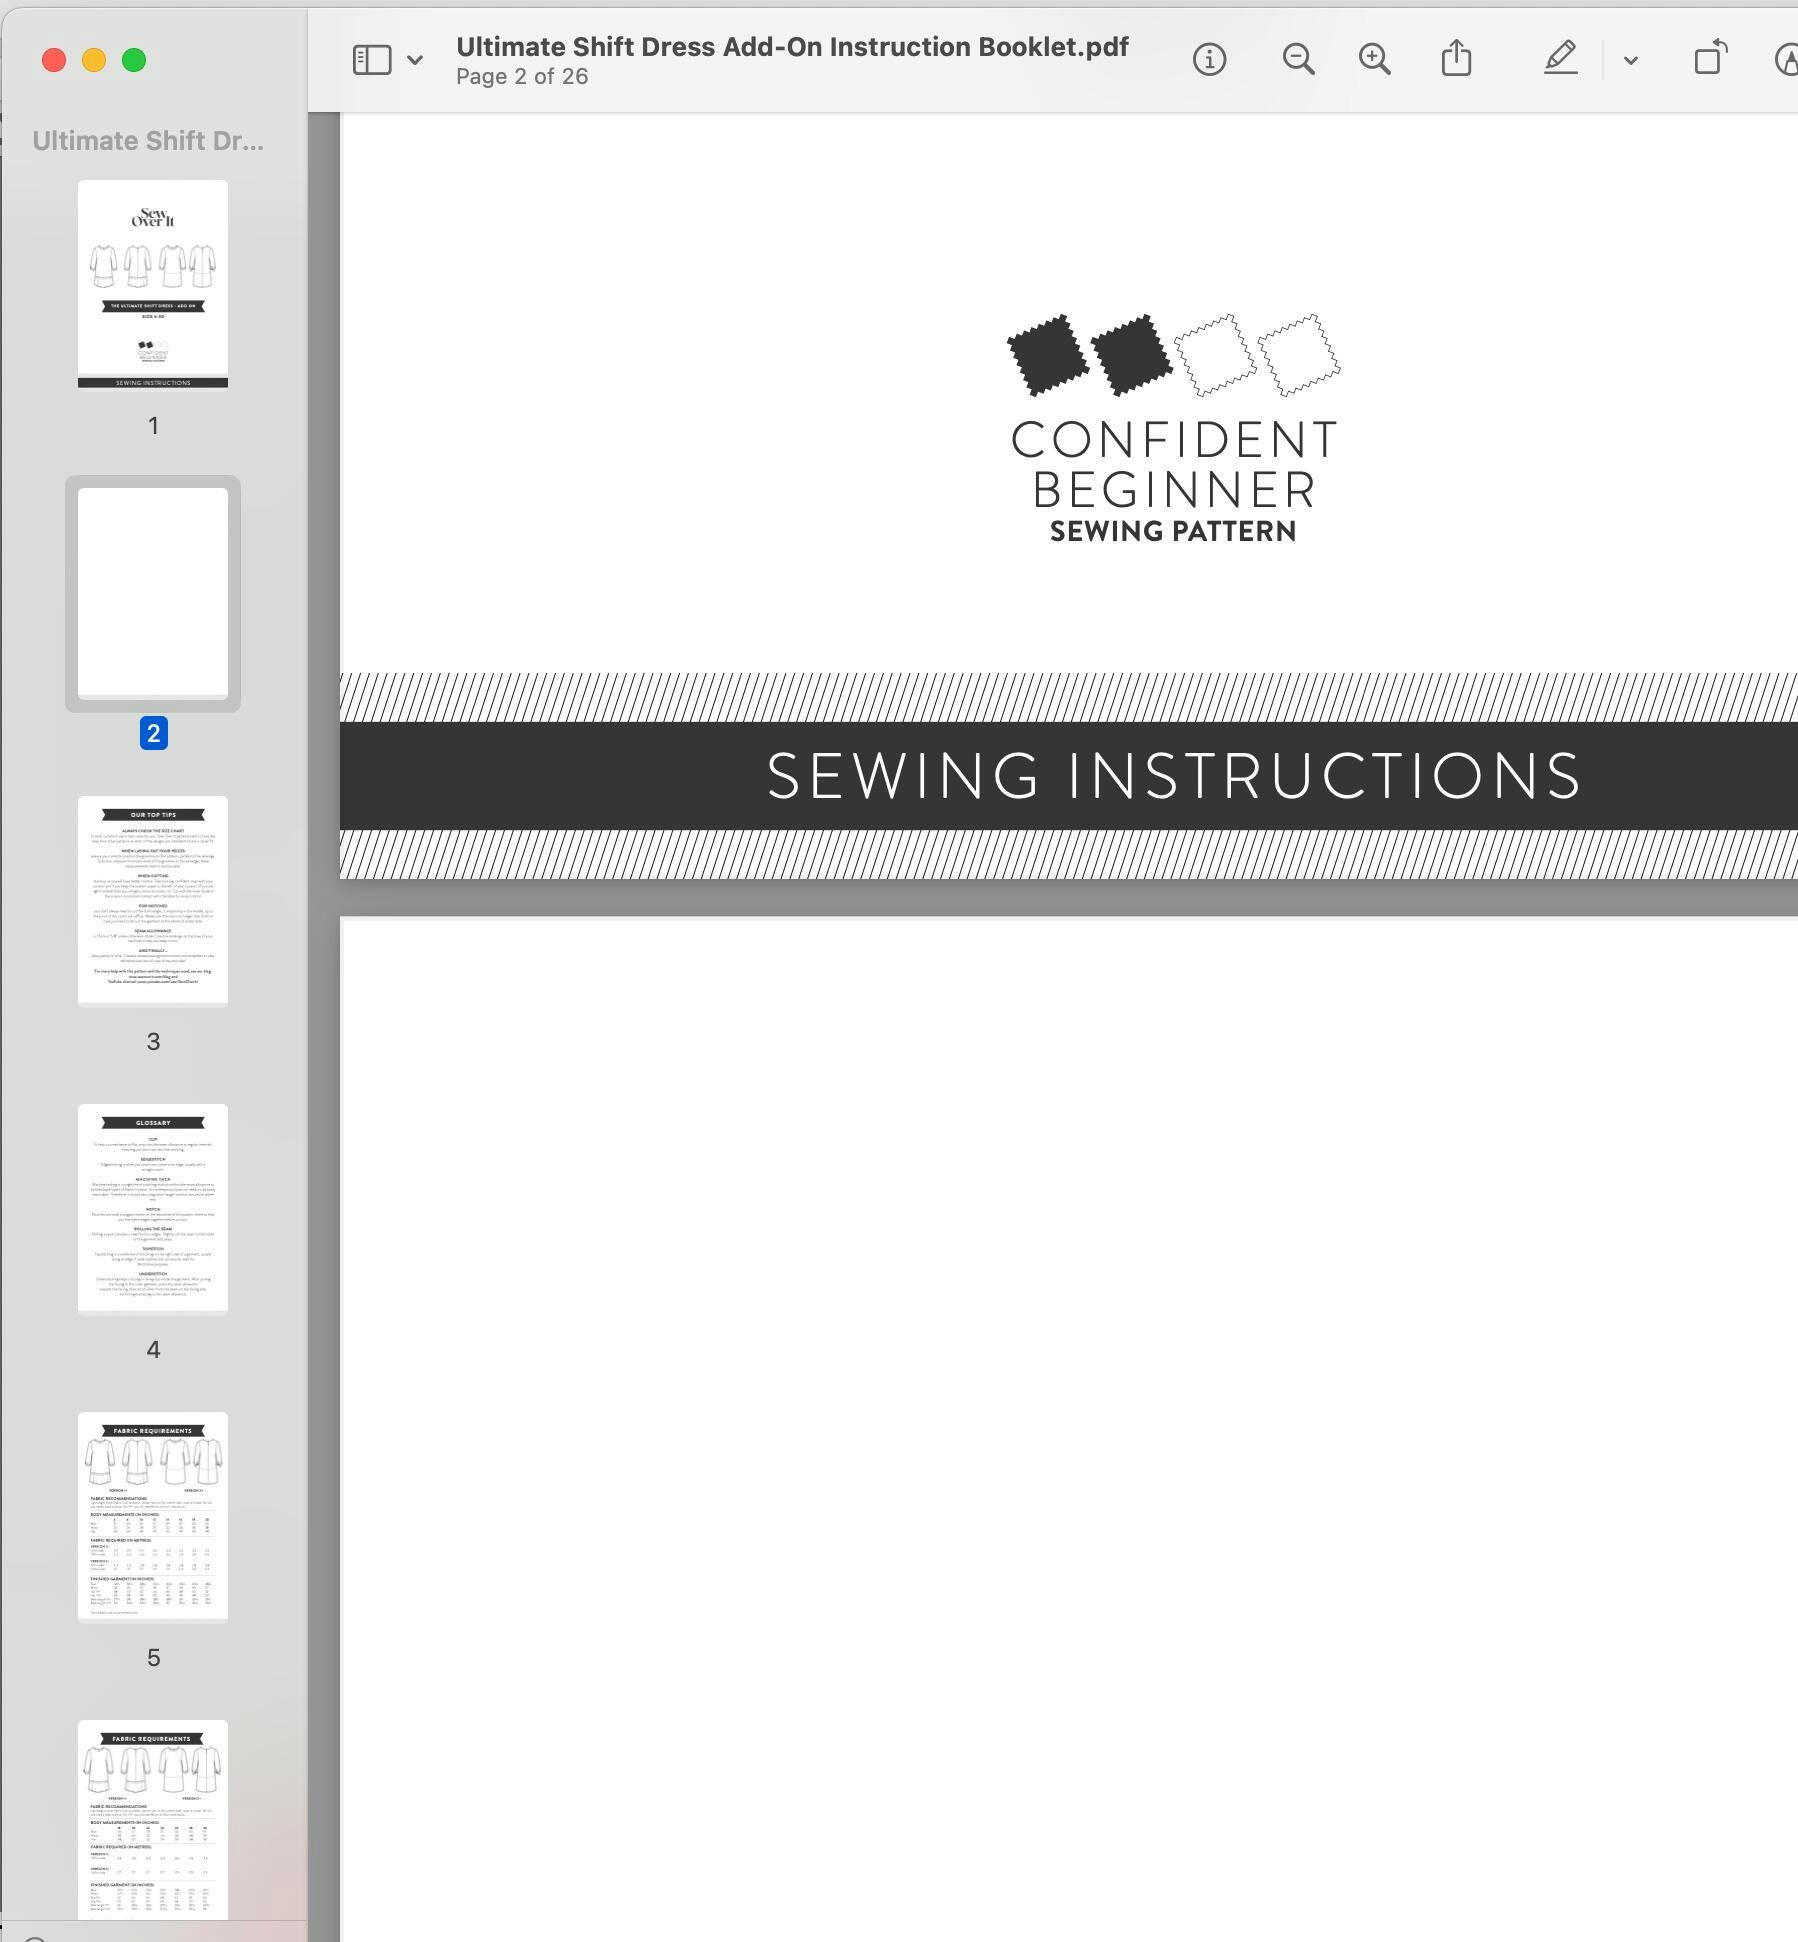
Task: Open the Glossary page 4 thumbnail
Action: click(x=153, y=1208)
